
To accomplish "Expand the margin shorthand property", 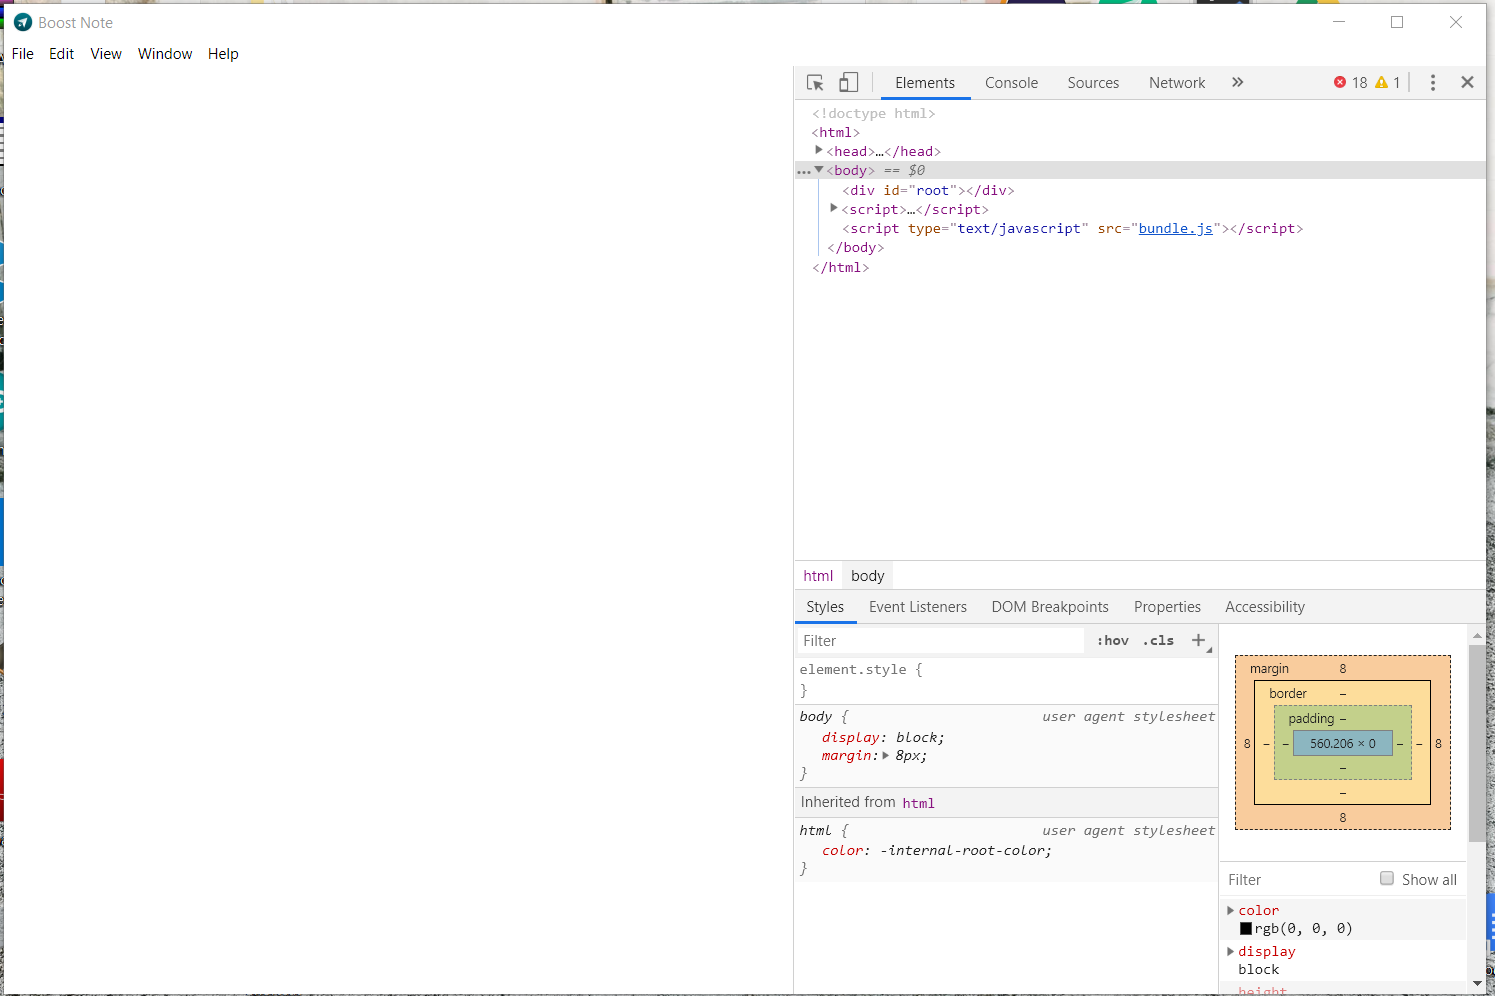I will [x=886, y=756].
